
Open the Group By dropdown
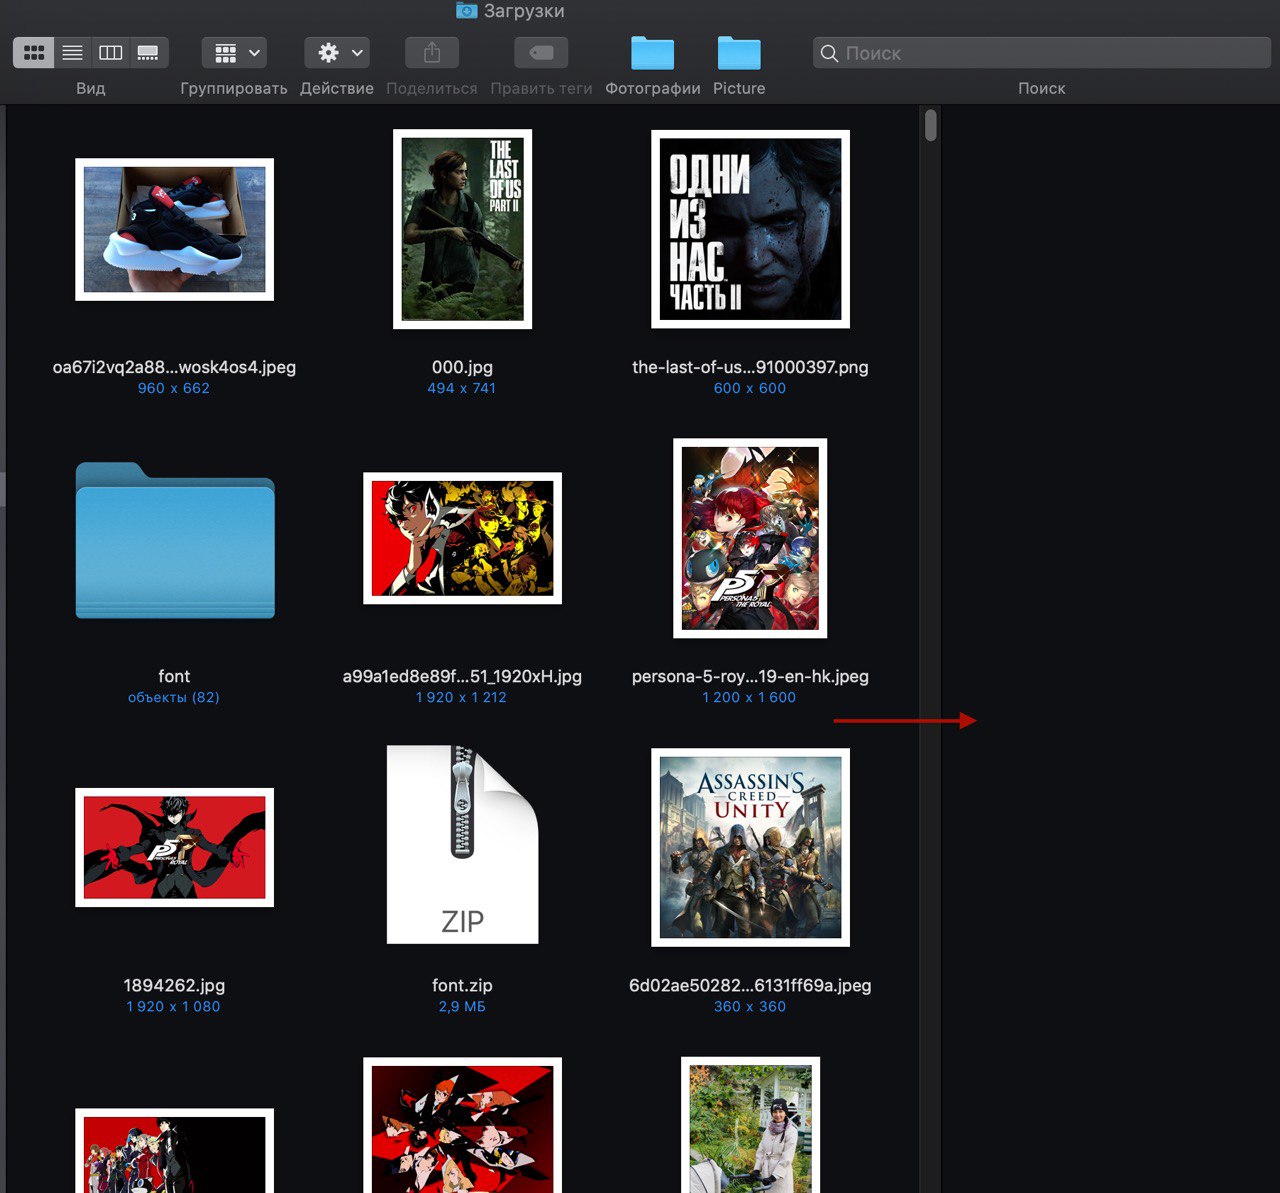[234, 52]
